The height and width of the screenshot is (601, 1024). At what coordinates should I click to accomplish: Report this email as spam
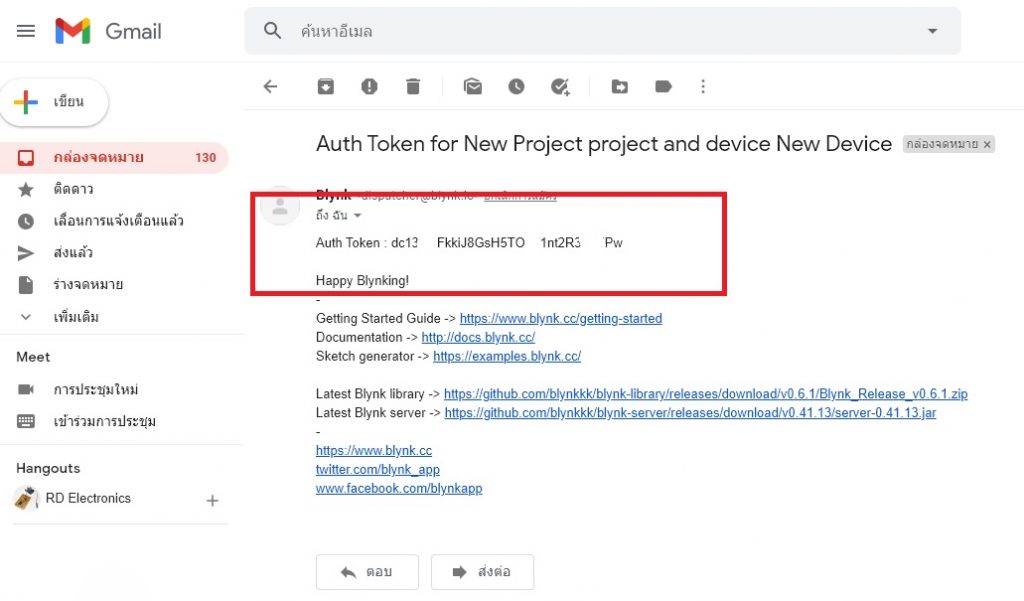[369, 86]
